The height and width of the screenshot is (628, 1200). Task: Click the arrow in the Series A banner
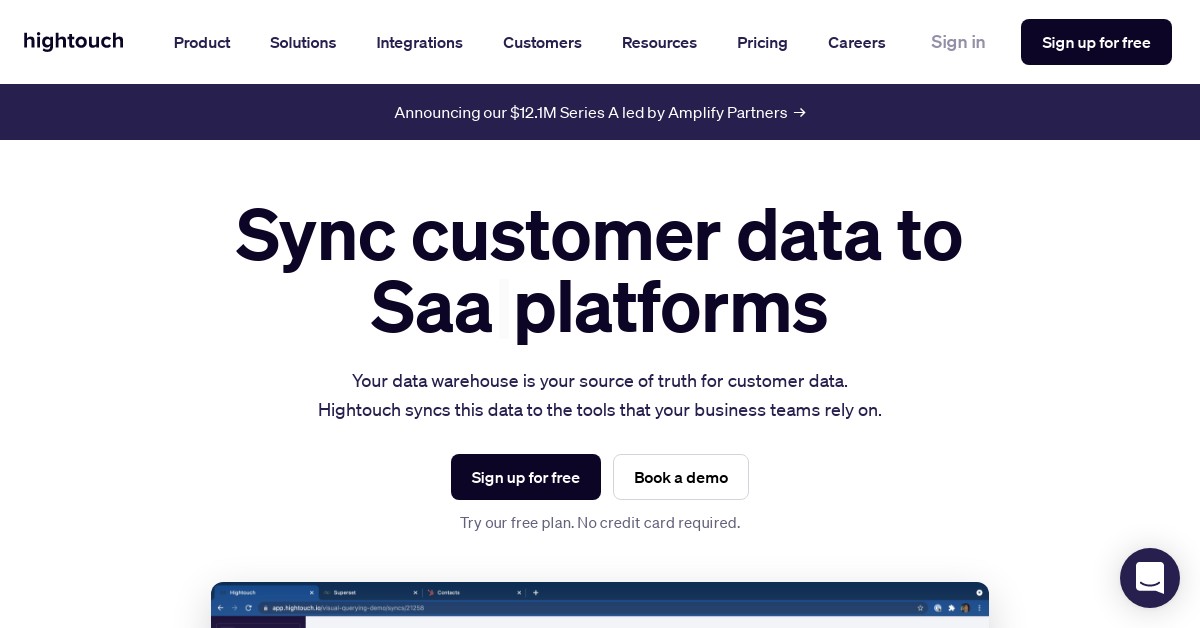pos(799,112)
